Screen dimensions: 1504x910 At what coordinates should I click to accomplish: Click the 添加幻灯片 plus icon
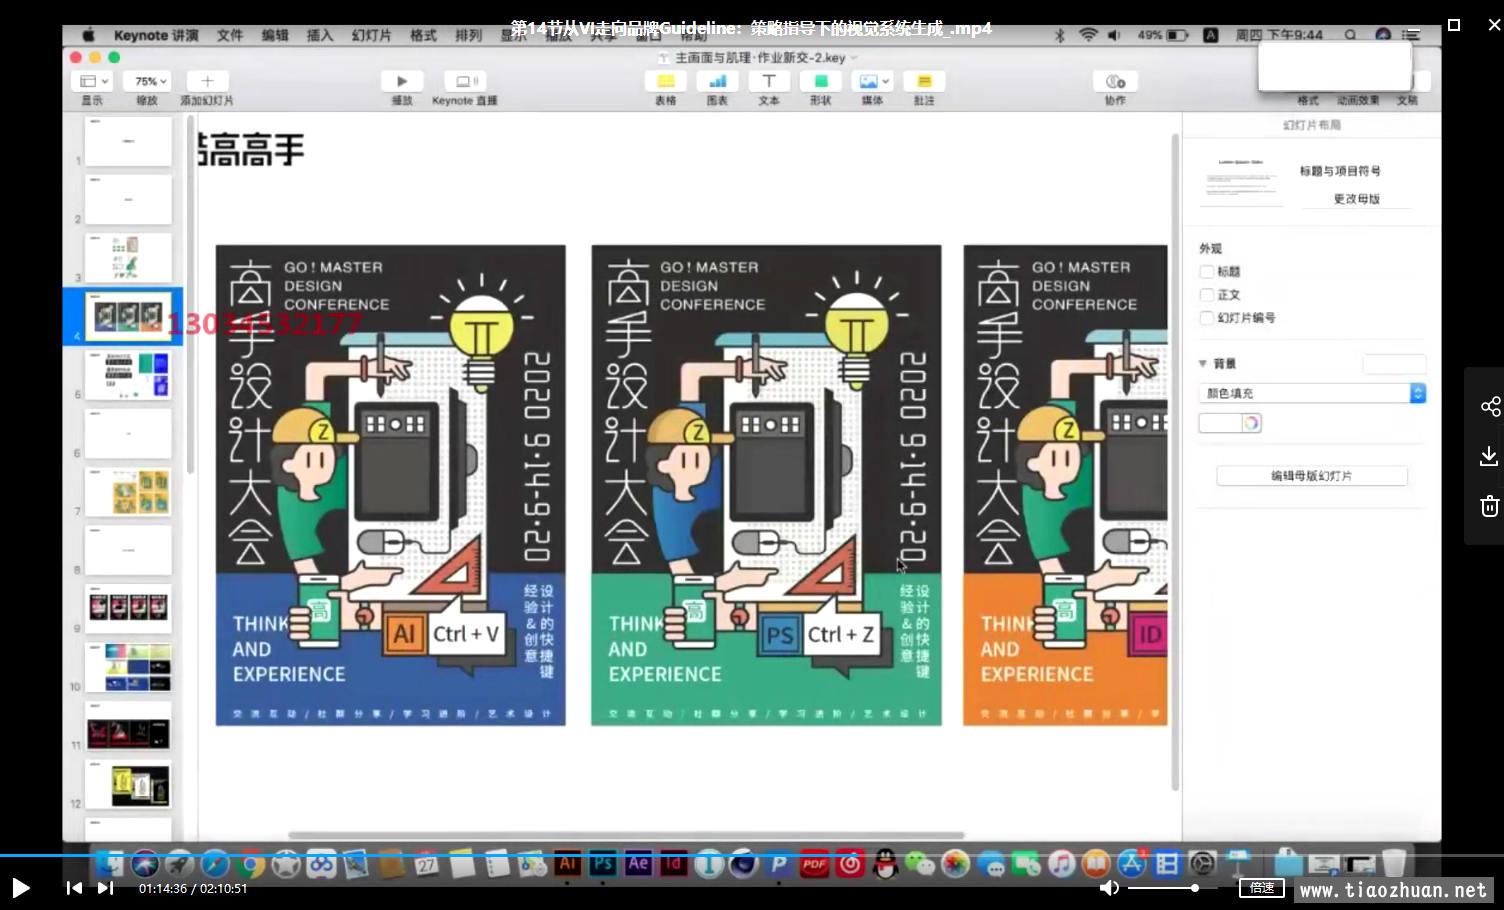click(x=207, y=81)
